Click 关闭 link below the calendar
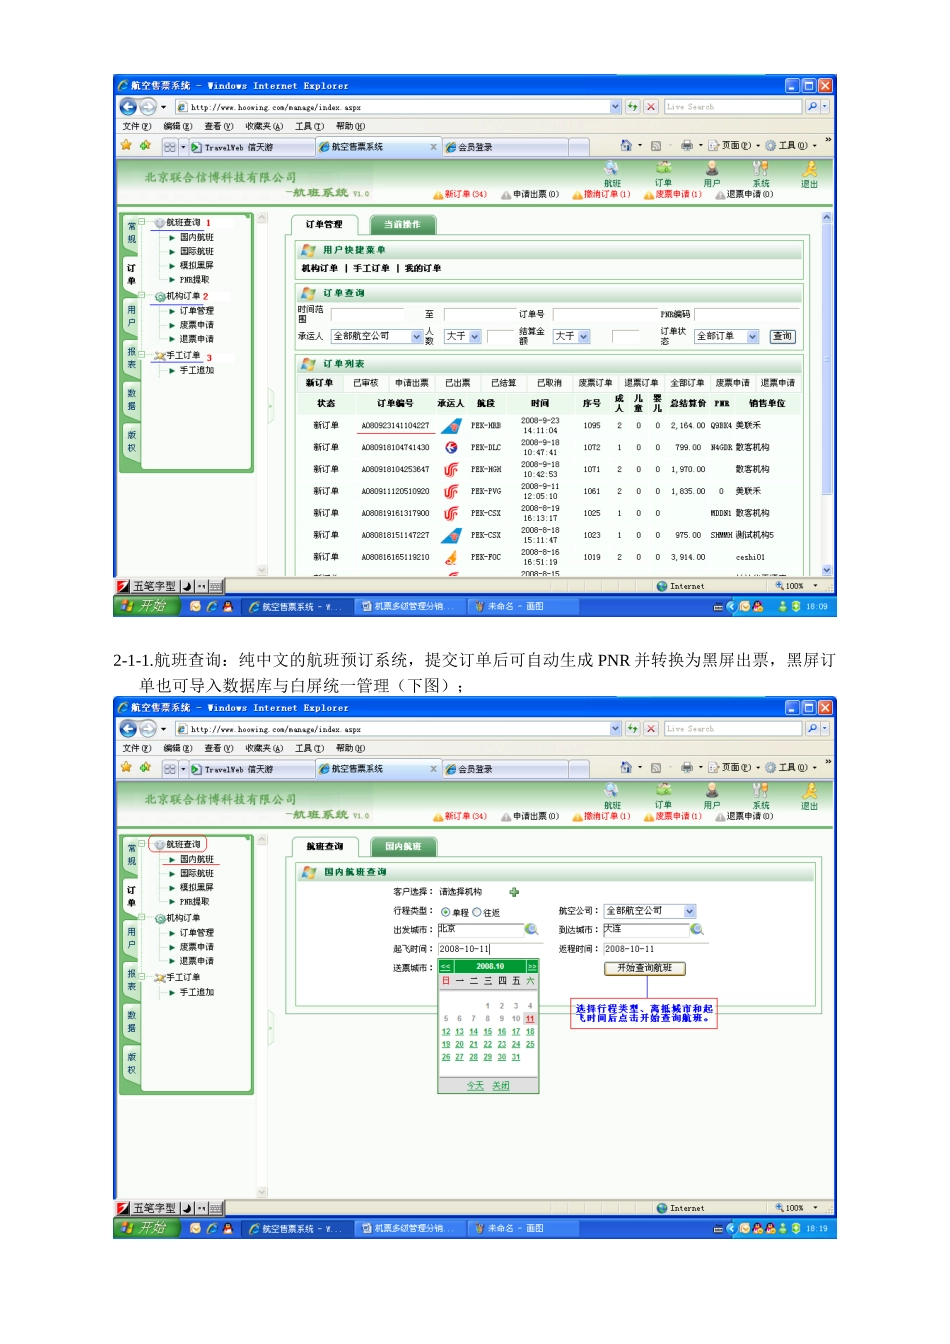The width and height of the screenshot is (950, 1344). pos(501,1086)
